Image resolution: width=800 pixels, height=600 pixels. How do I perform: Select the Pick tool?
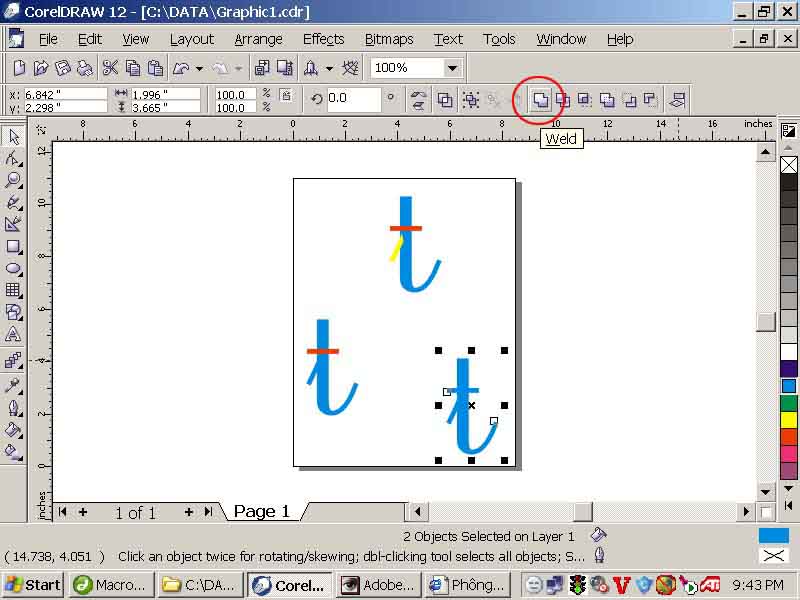click(x=13, y=136)
